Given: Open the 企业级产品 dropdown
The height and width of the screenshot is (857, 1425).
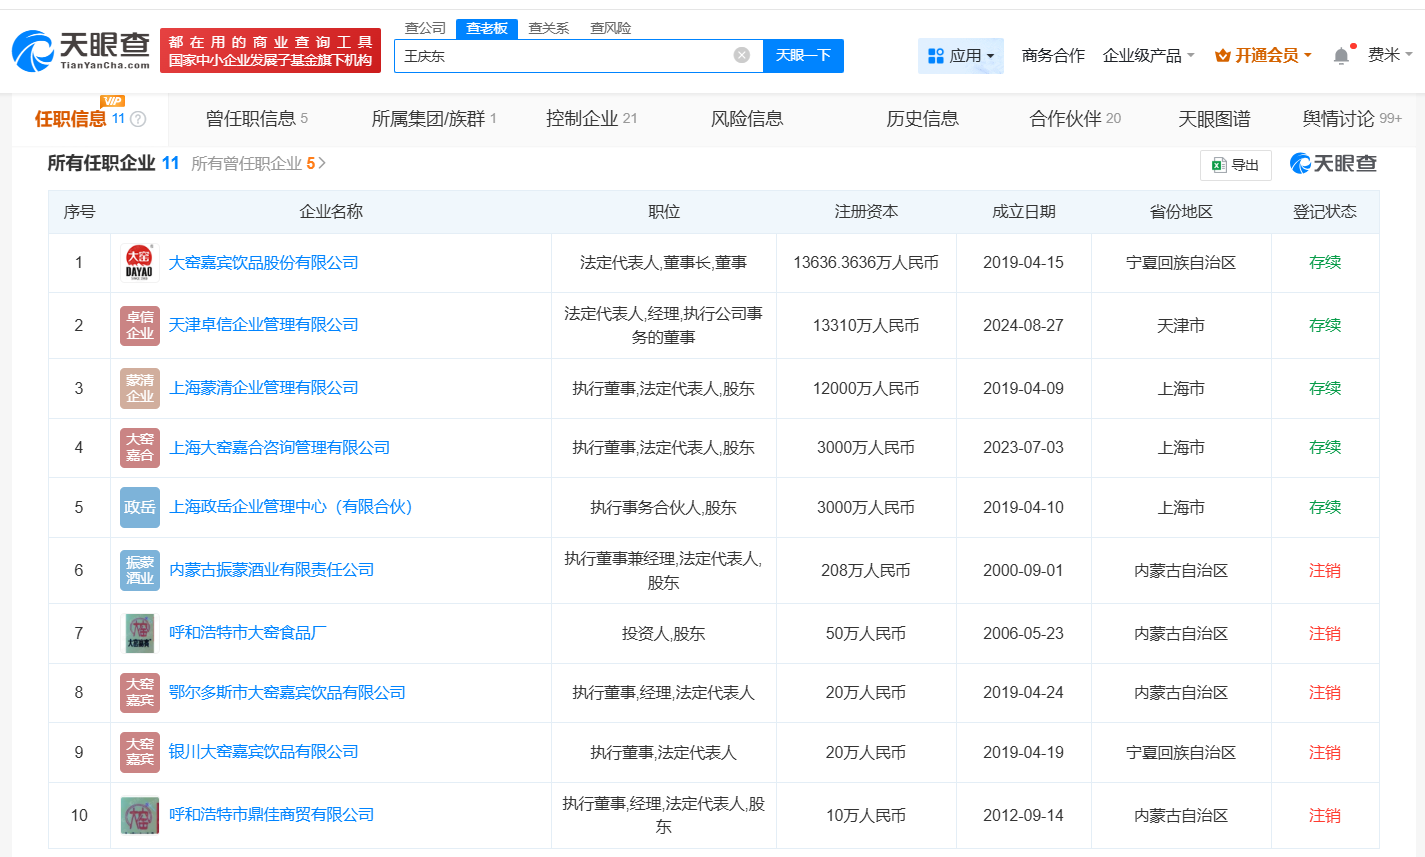Looking at the screenshot, I should click(1148, 56).
